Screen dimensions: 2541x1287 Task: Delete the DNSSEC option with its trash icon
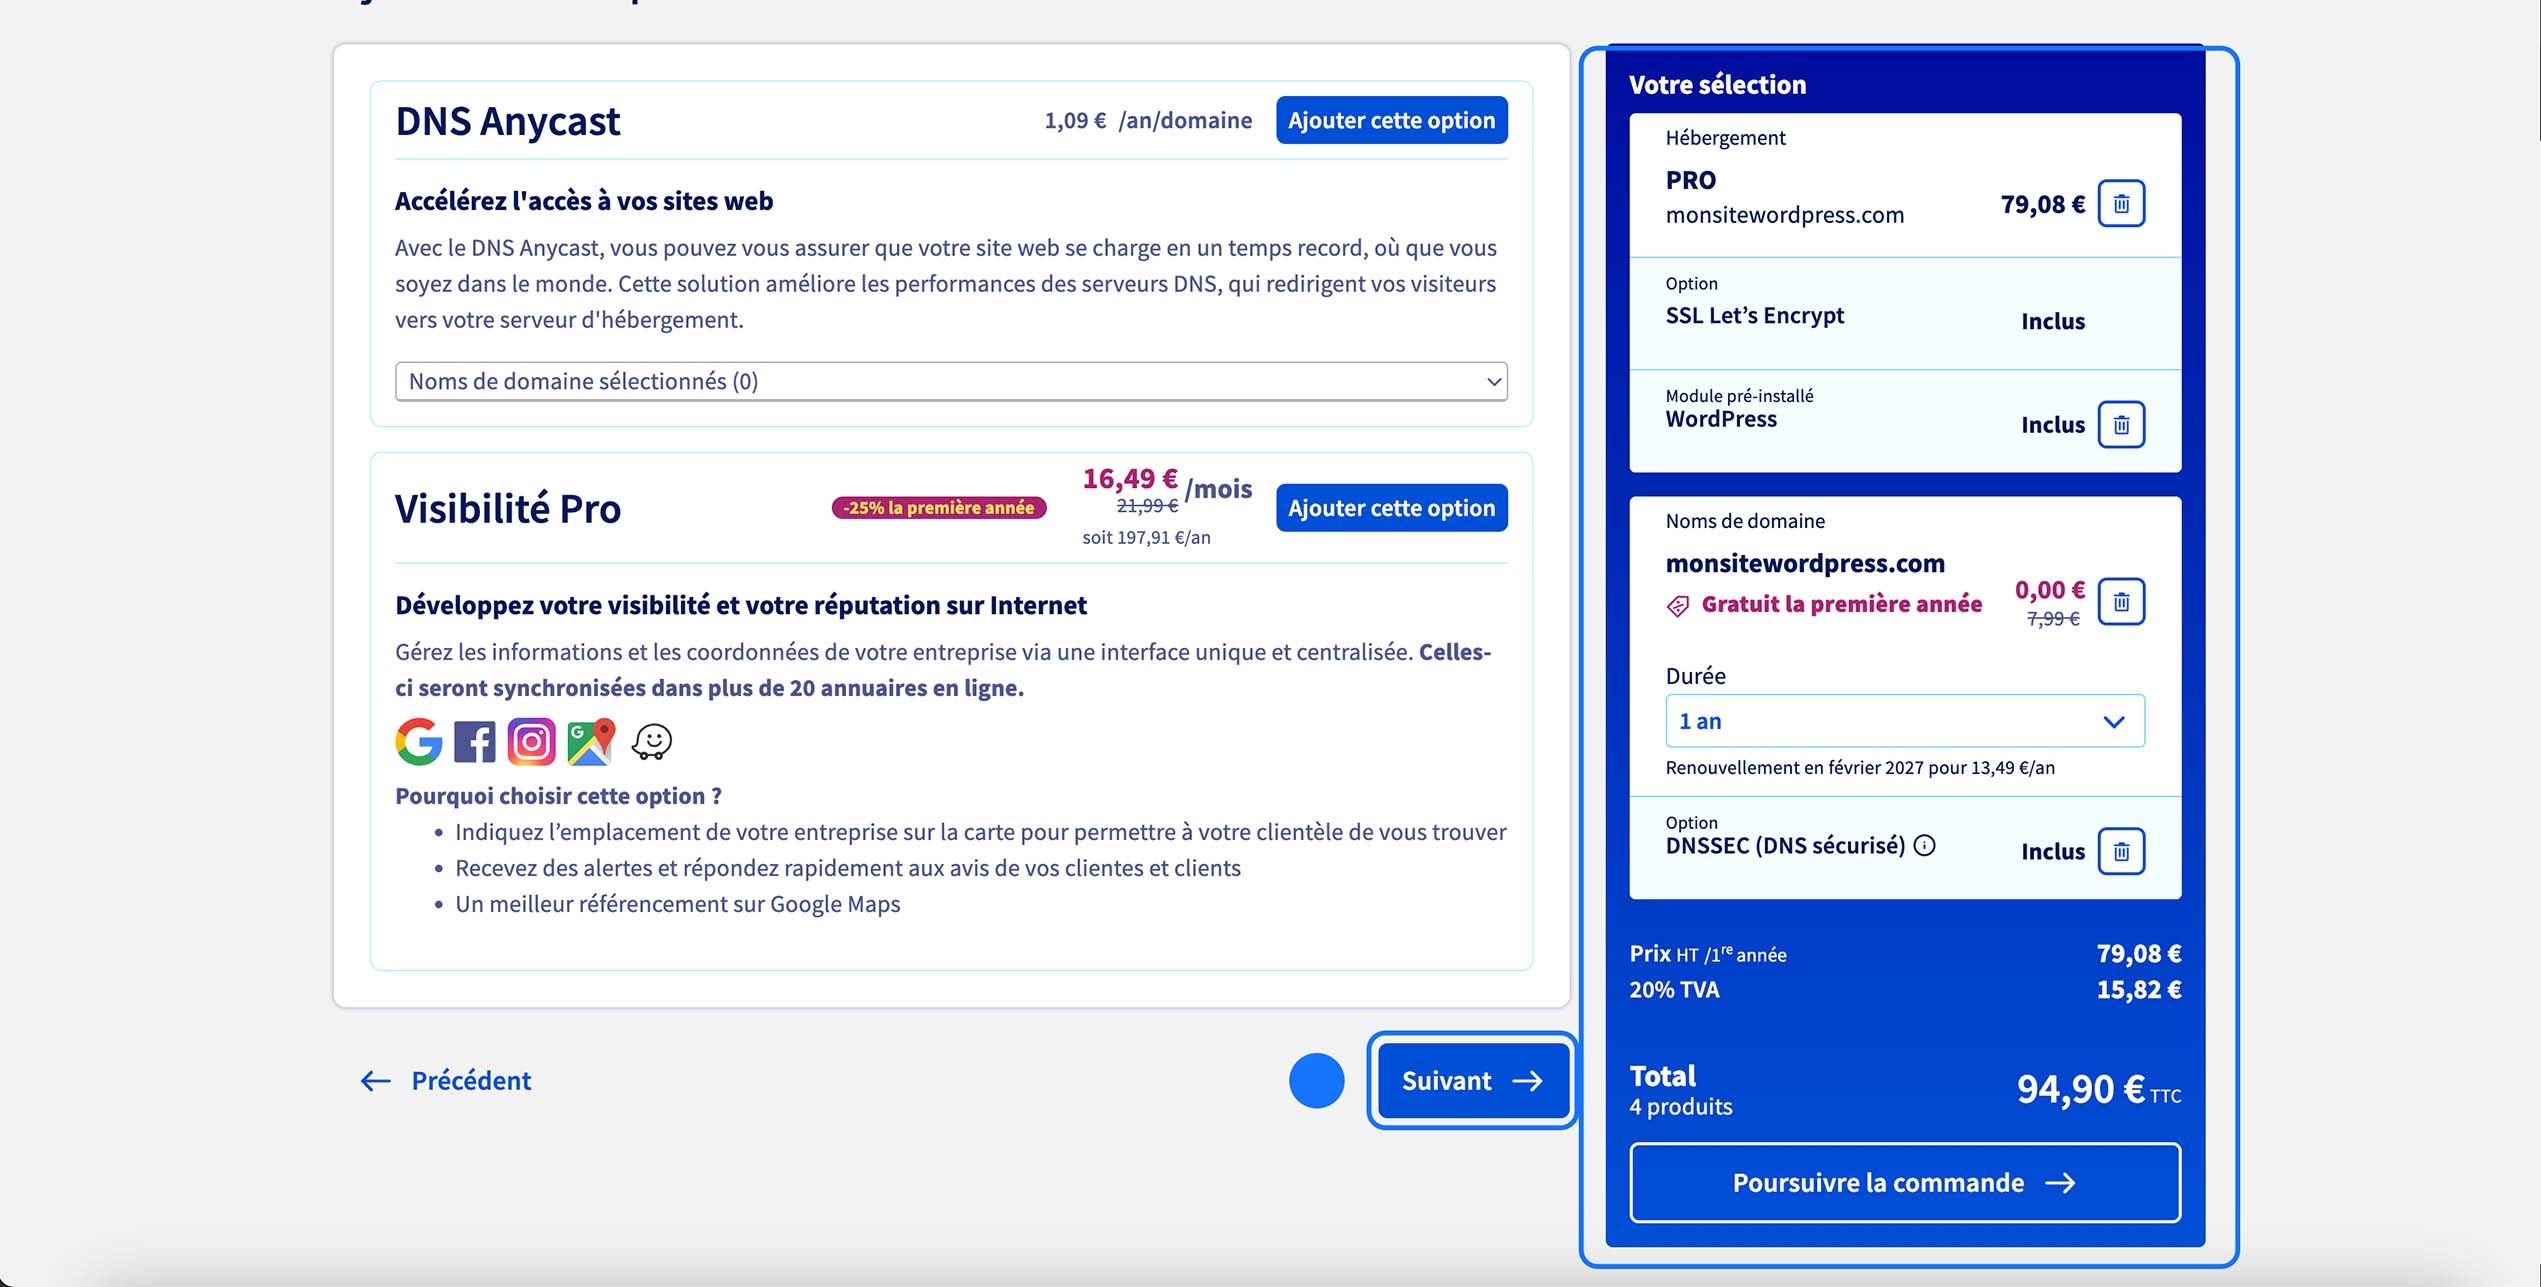[2120, 851]
